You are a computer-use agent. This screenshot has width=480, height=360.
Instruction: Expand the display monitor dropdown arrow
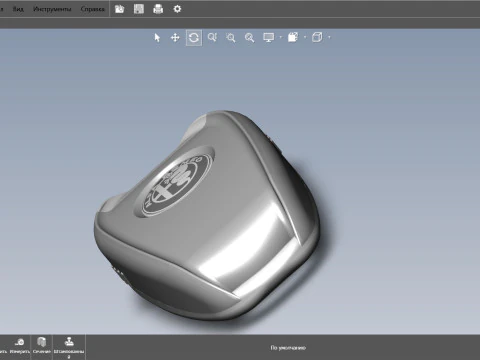280,37
